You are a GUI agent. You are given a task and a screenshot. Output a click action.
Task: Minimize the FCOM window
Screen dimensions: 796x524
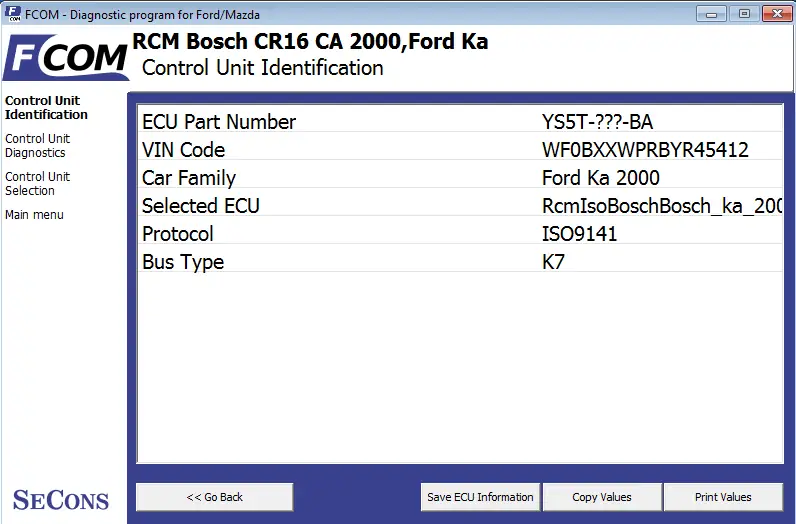pyautogui.click(x=711, y=14)
